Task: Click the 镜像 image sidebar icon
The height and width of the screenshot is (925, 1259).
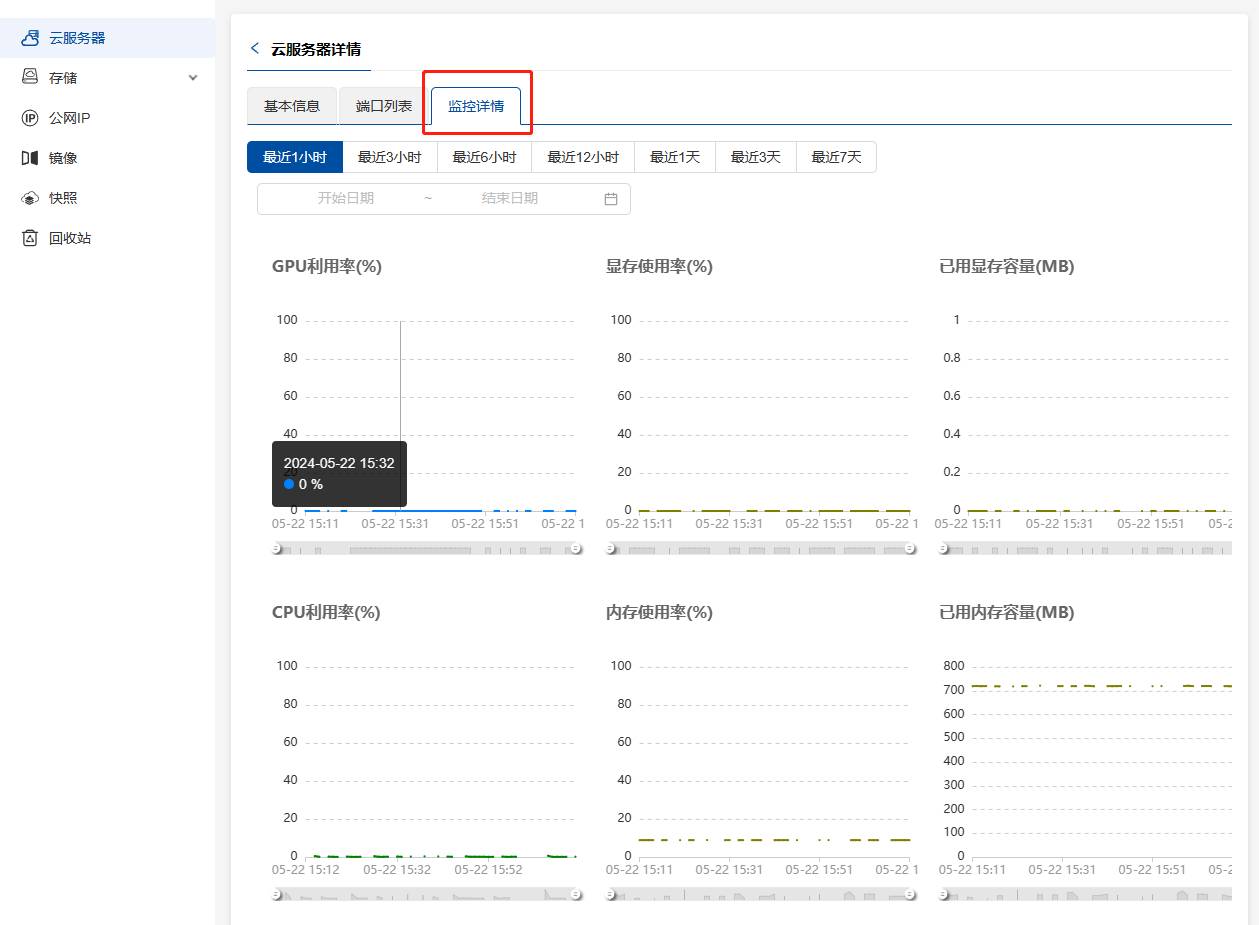Action: (x=30, y=158)
